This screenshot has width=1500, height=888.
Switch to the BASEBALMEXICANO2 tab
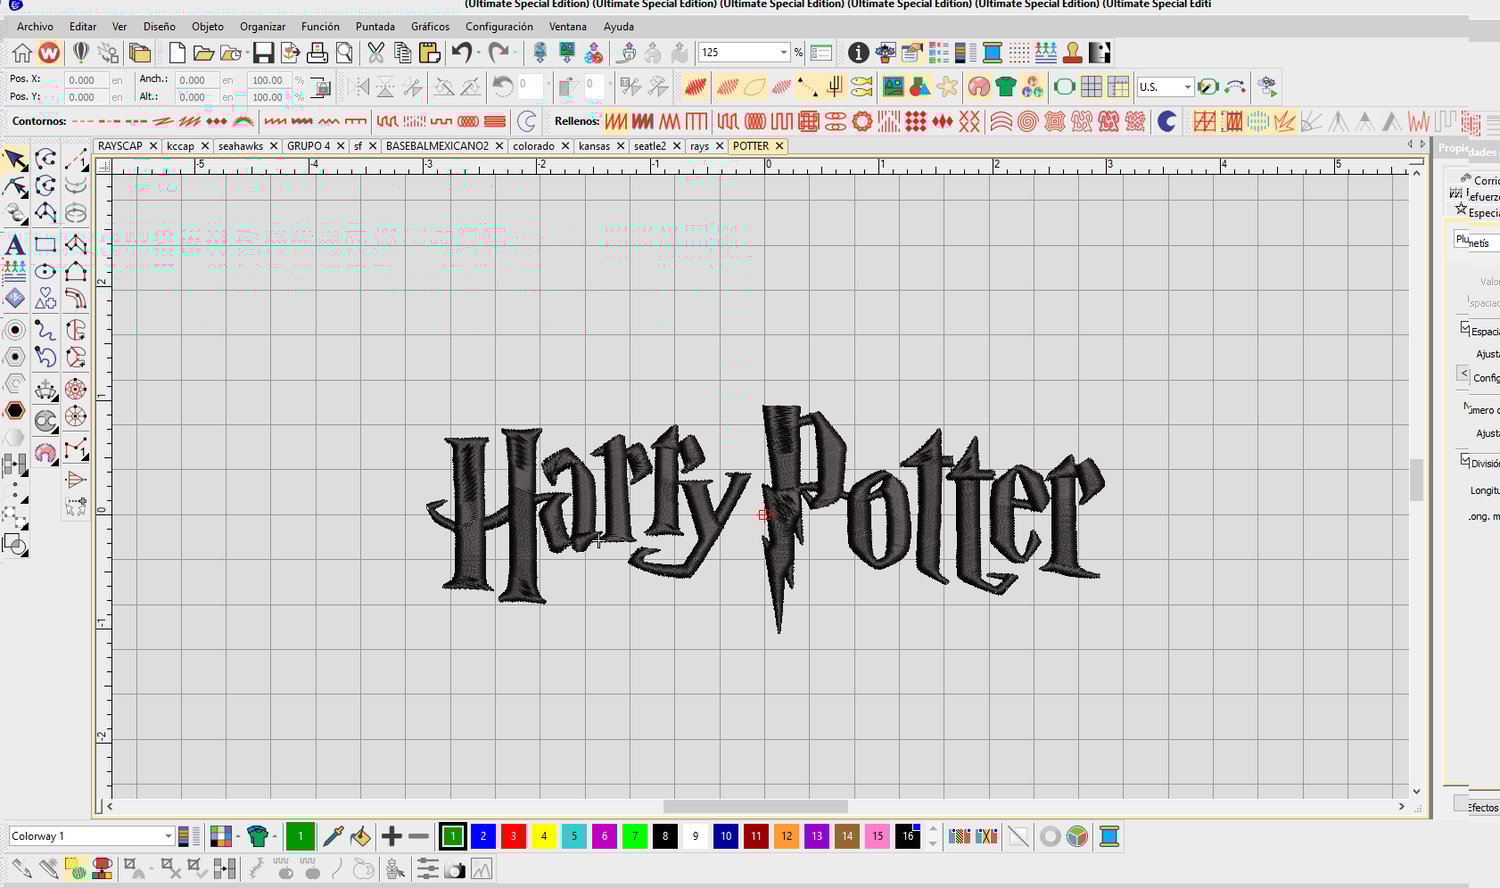pos(437,146)
